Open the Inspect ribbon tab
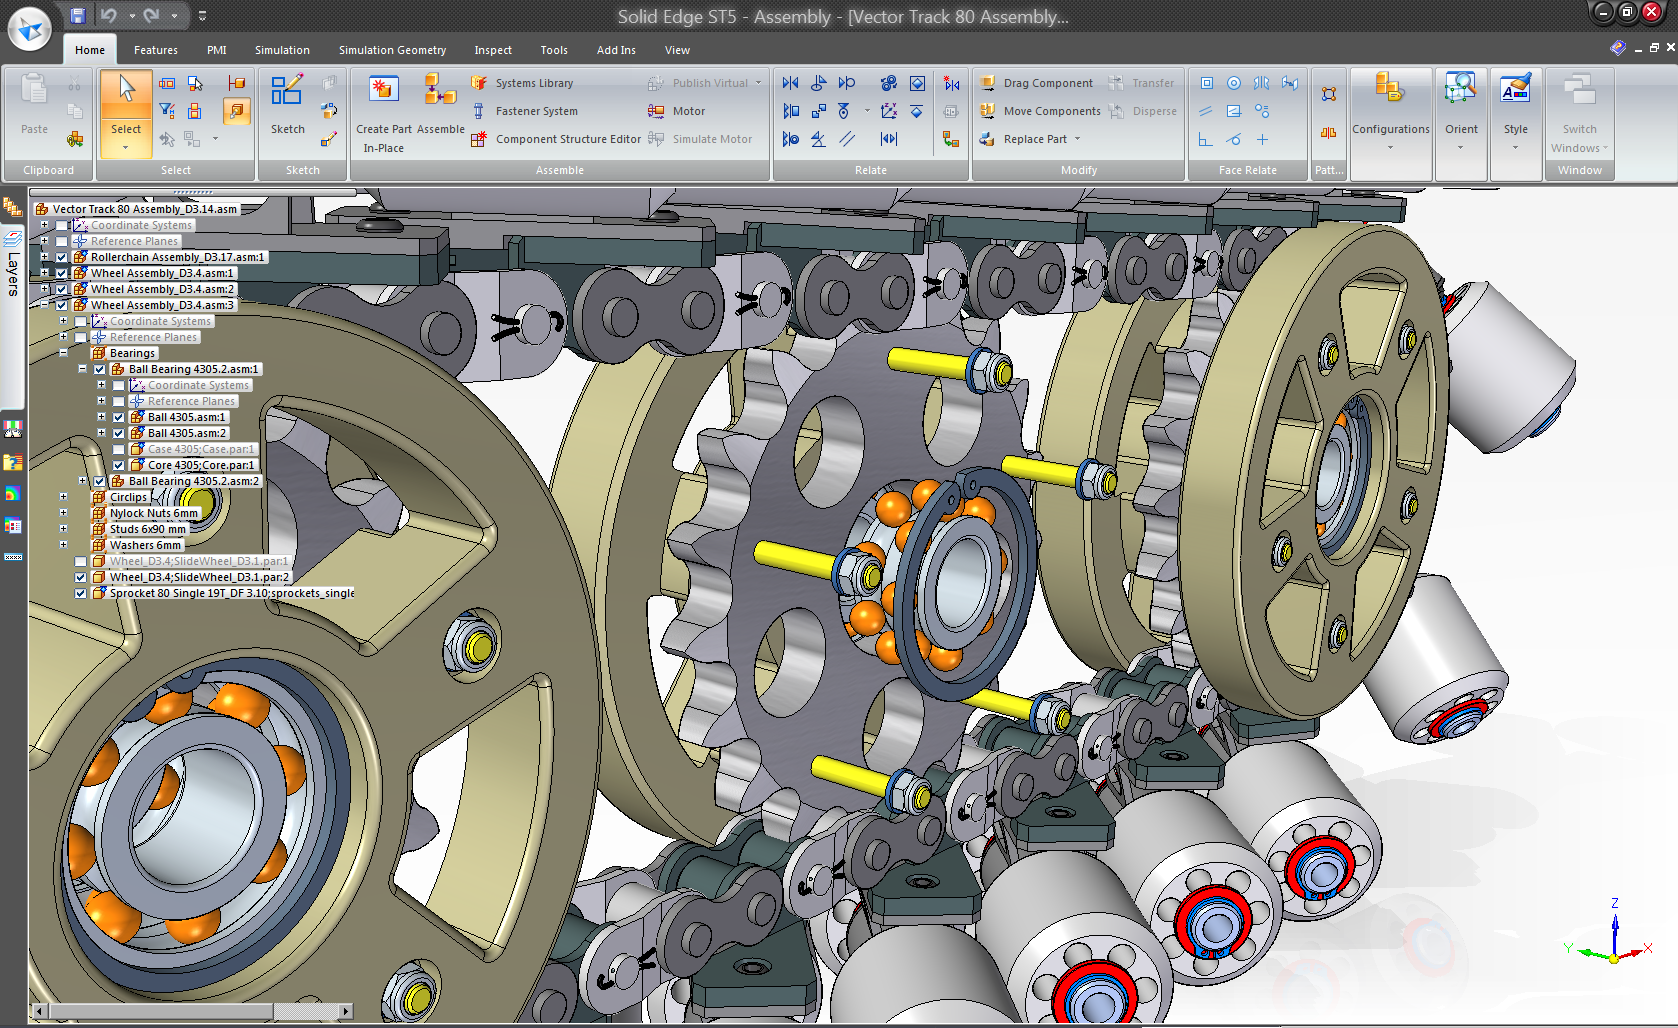The image size is (1678, 1028). (x=492, y=50)
